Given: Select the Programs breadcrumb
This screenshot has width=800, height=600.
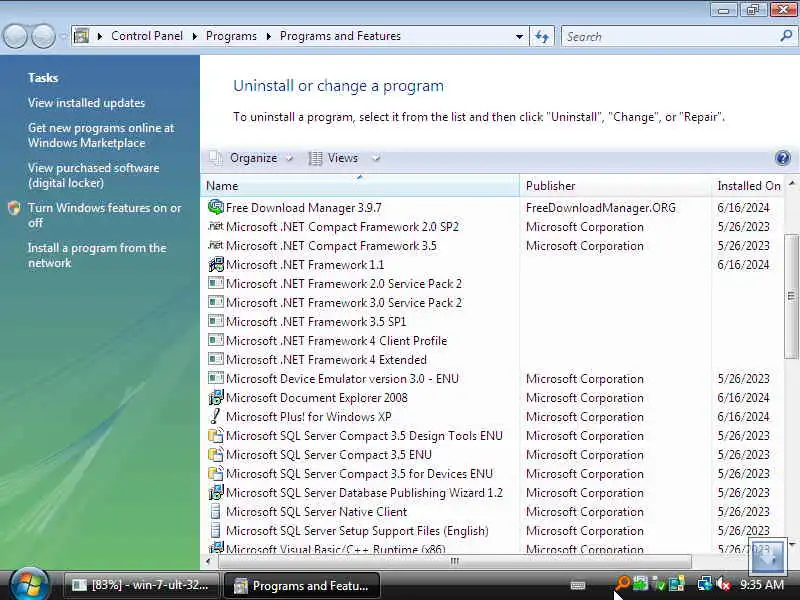Looking at the screenshot, I should (231, 36).
